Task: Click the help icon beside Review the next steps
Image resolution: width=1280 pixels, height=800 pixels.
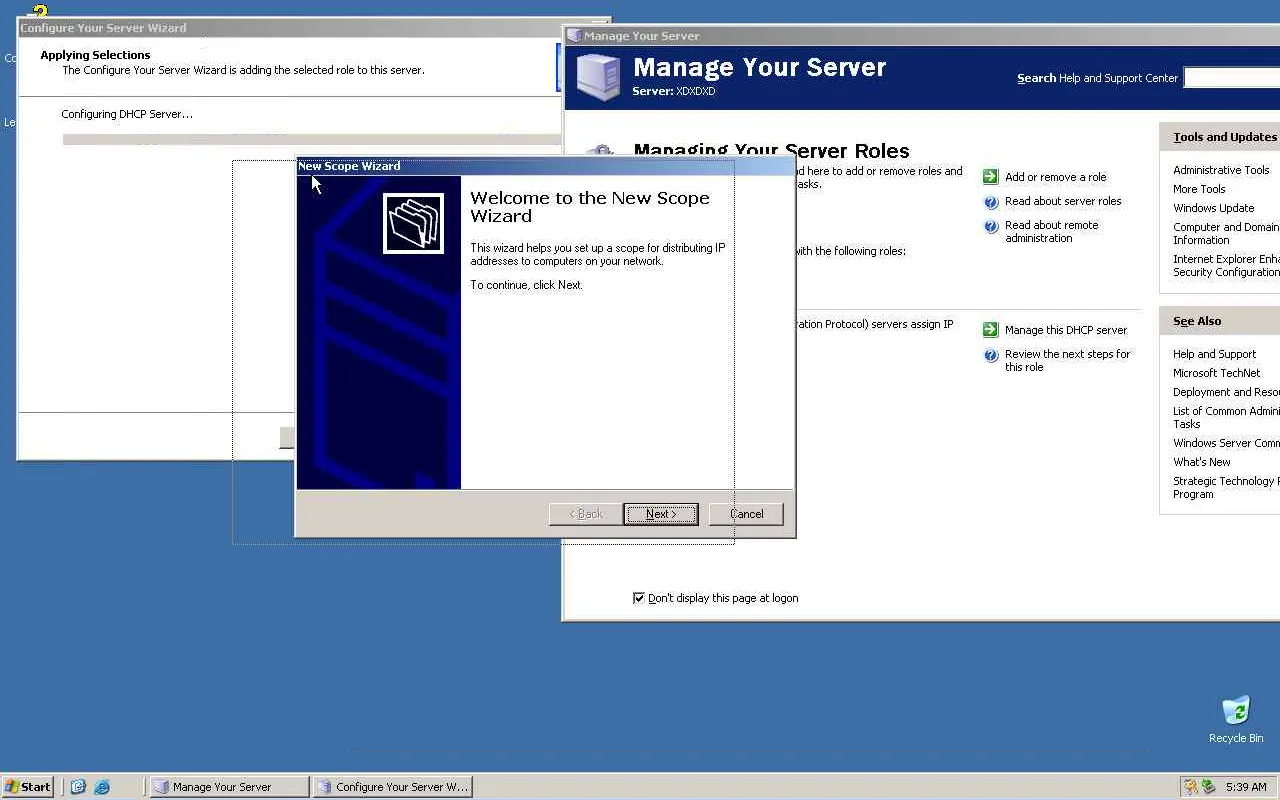Action: (x=991, y=355)
